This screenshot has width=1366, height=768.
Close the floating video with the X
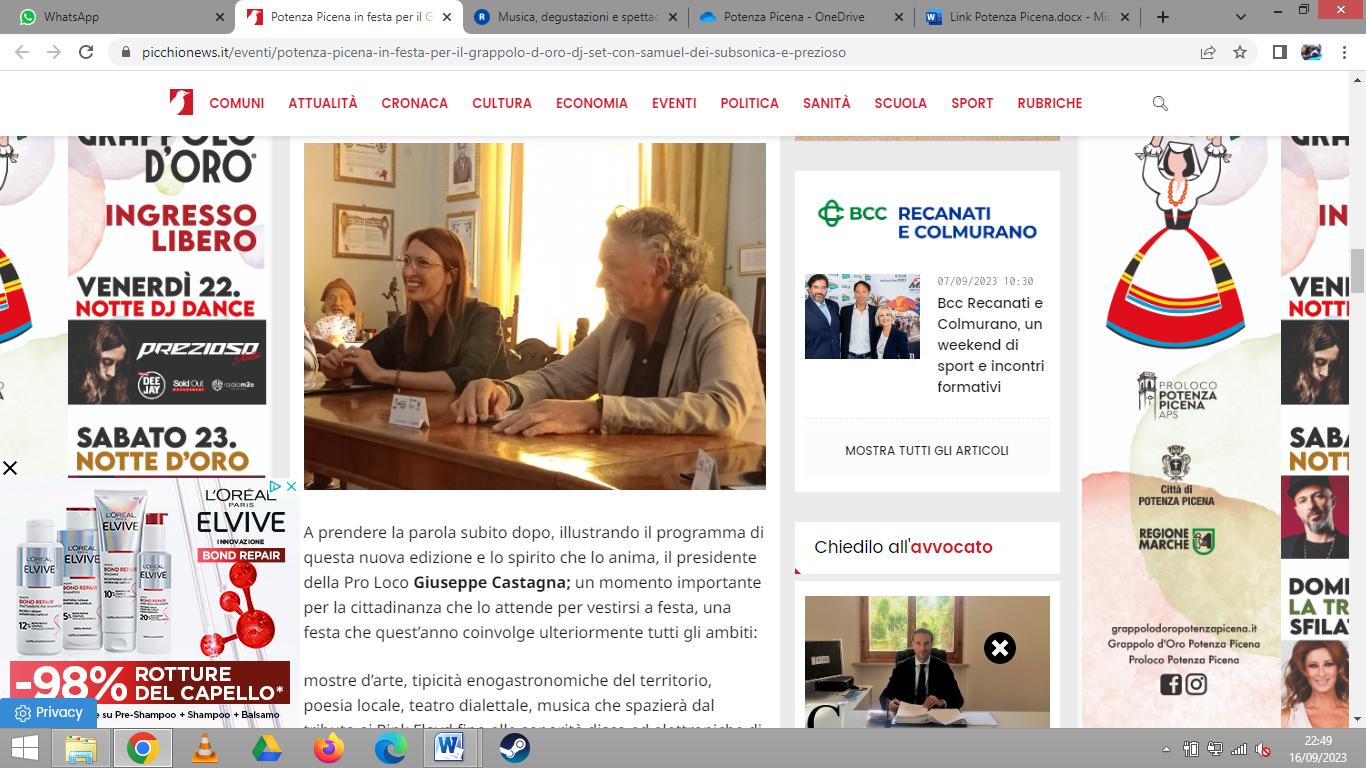(x=999, y=648)
